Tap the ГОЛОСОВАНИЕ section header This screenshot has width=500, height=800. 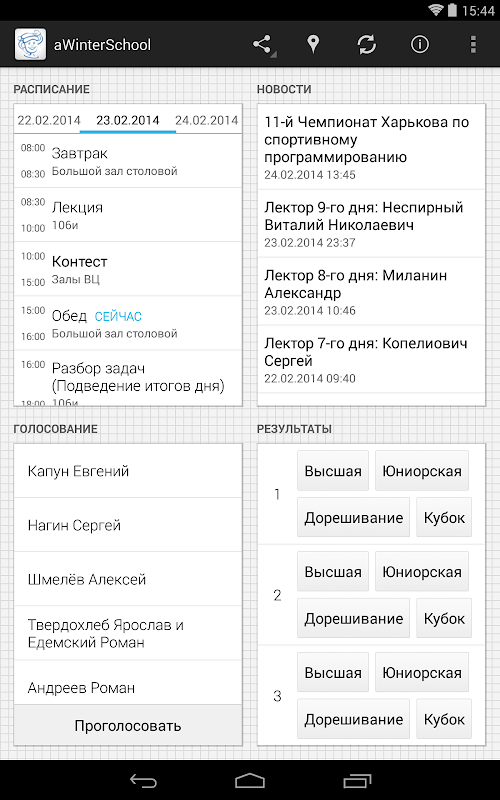tap(55, 429)
